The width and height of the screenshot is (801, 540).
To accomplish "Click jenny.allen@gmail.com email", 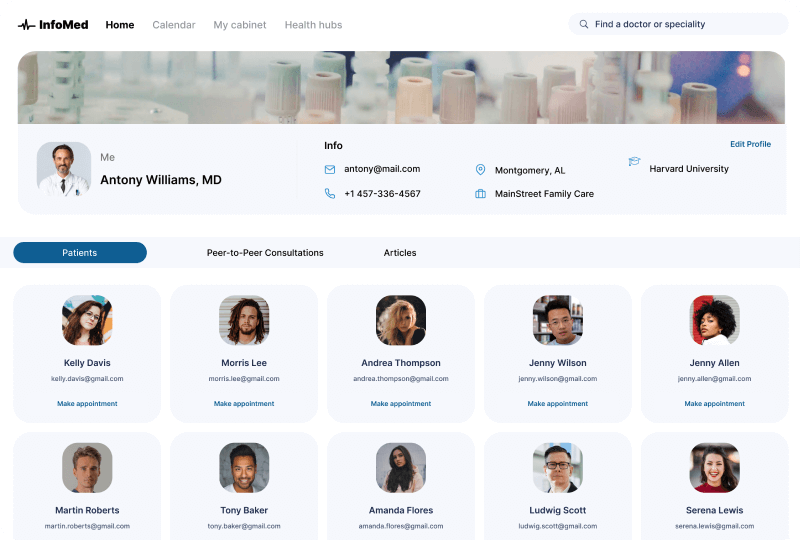I will coord(714,379).
